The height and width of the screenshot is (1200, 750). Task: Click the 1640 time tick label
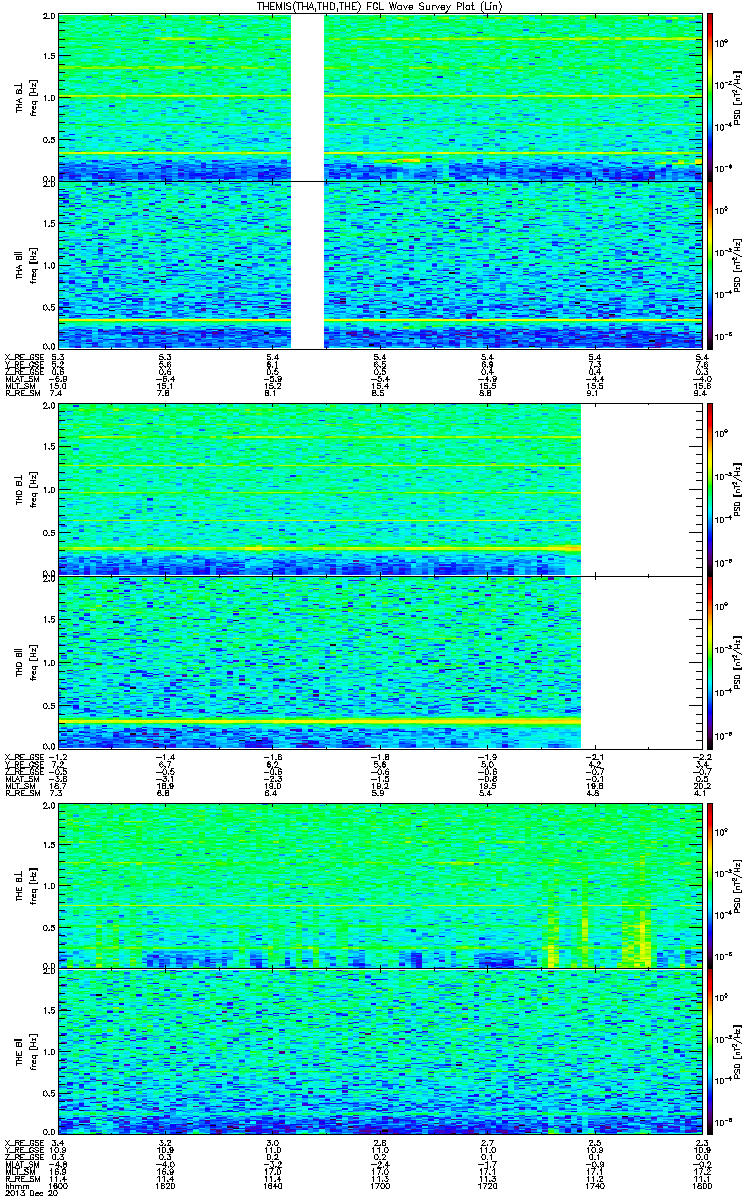[273, 1186]
